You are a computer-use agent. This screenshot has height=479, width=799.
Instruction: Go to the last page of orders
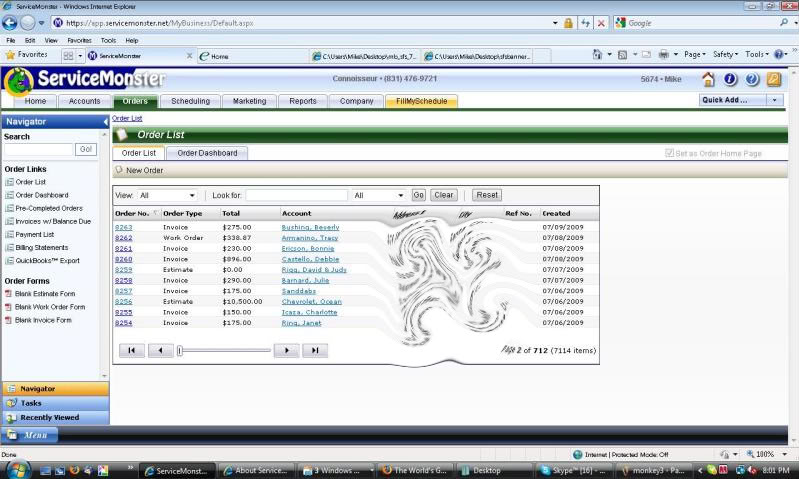pyautogui.click(x=314, y=350)
